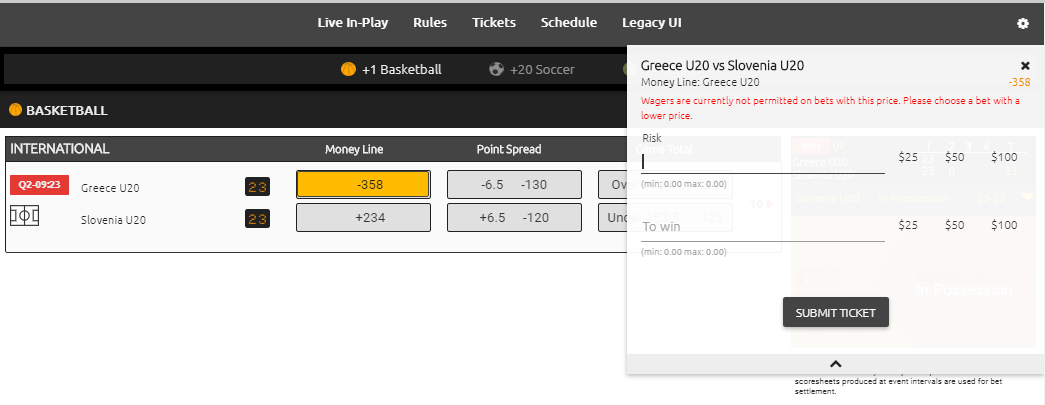This screenshot has height=405, width=1045.
Task: Click the Slovenia U20 scoreboard number icon
Action: (257, 219)
